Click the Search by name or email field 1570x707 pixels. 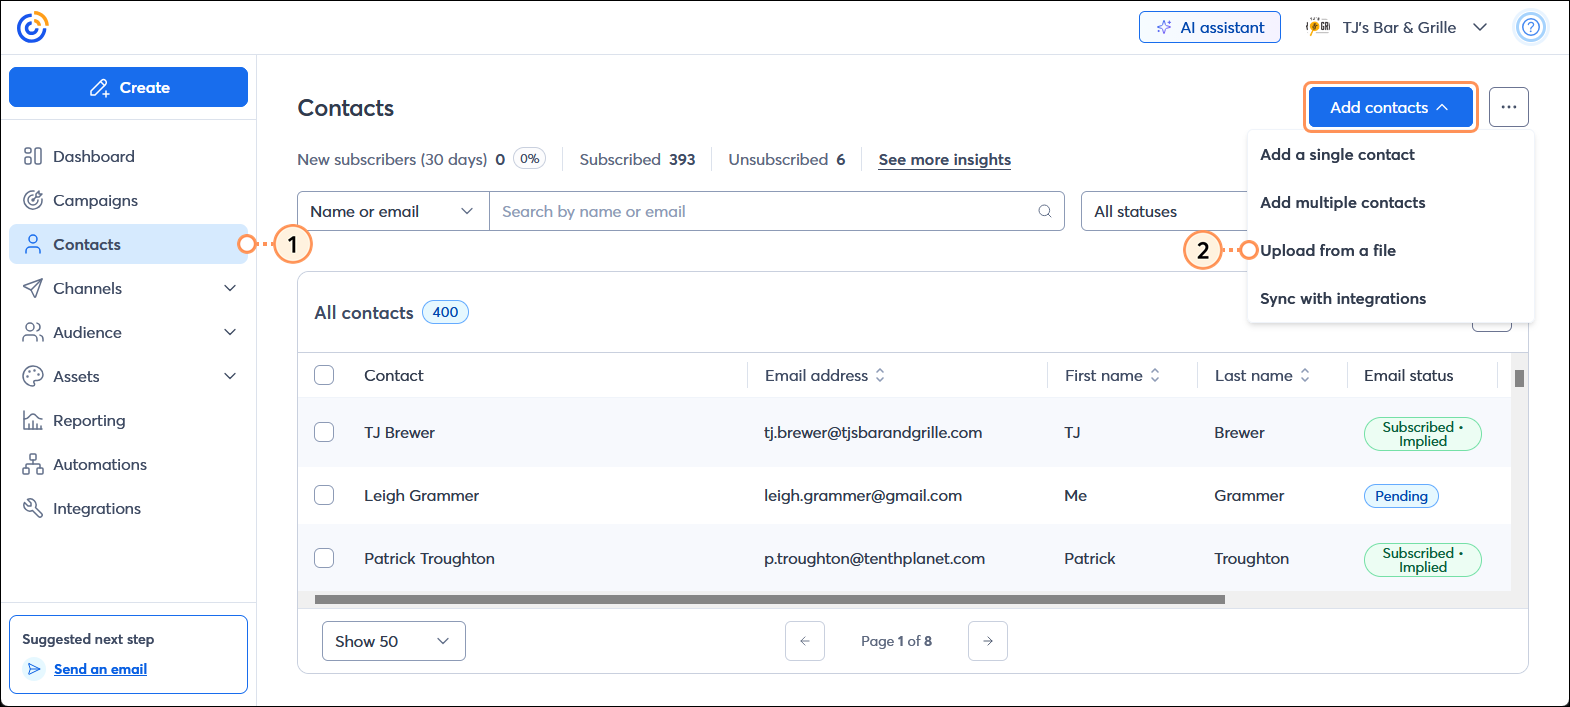[x=777, y=211]
